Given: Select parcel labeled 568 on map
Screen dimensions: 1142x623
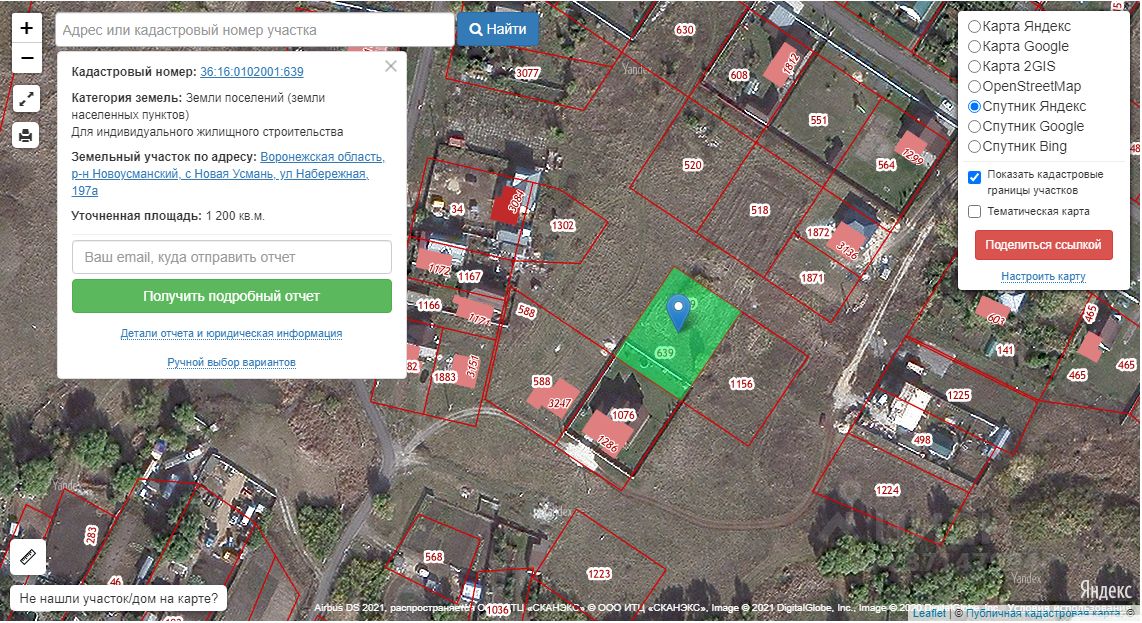Looking at the screenshot, I should [433, 557].
